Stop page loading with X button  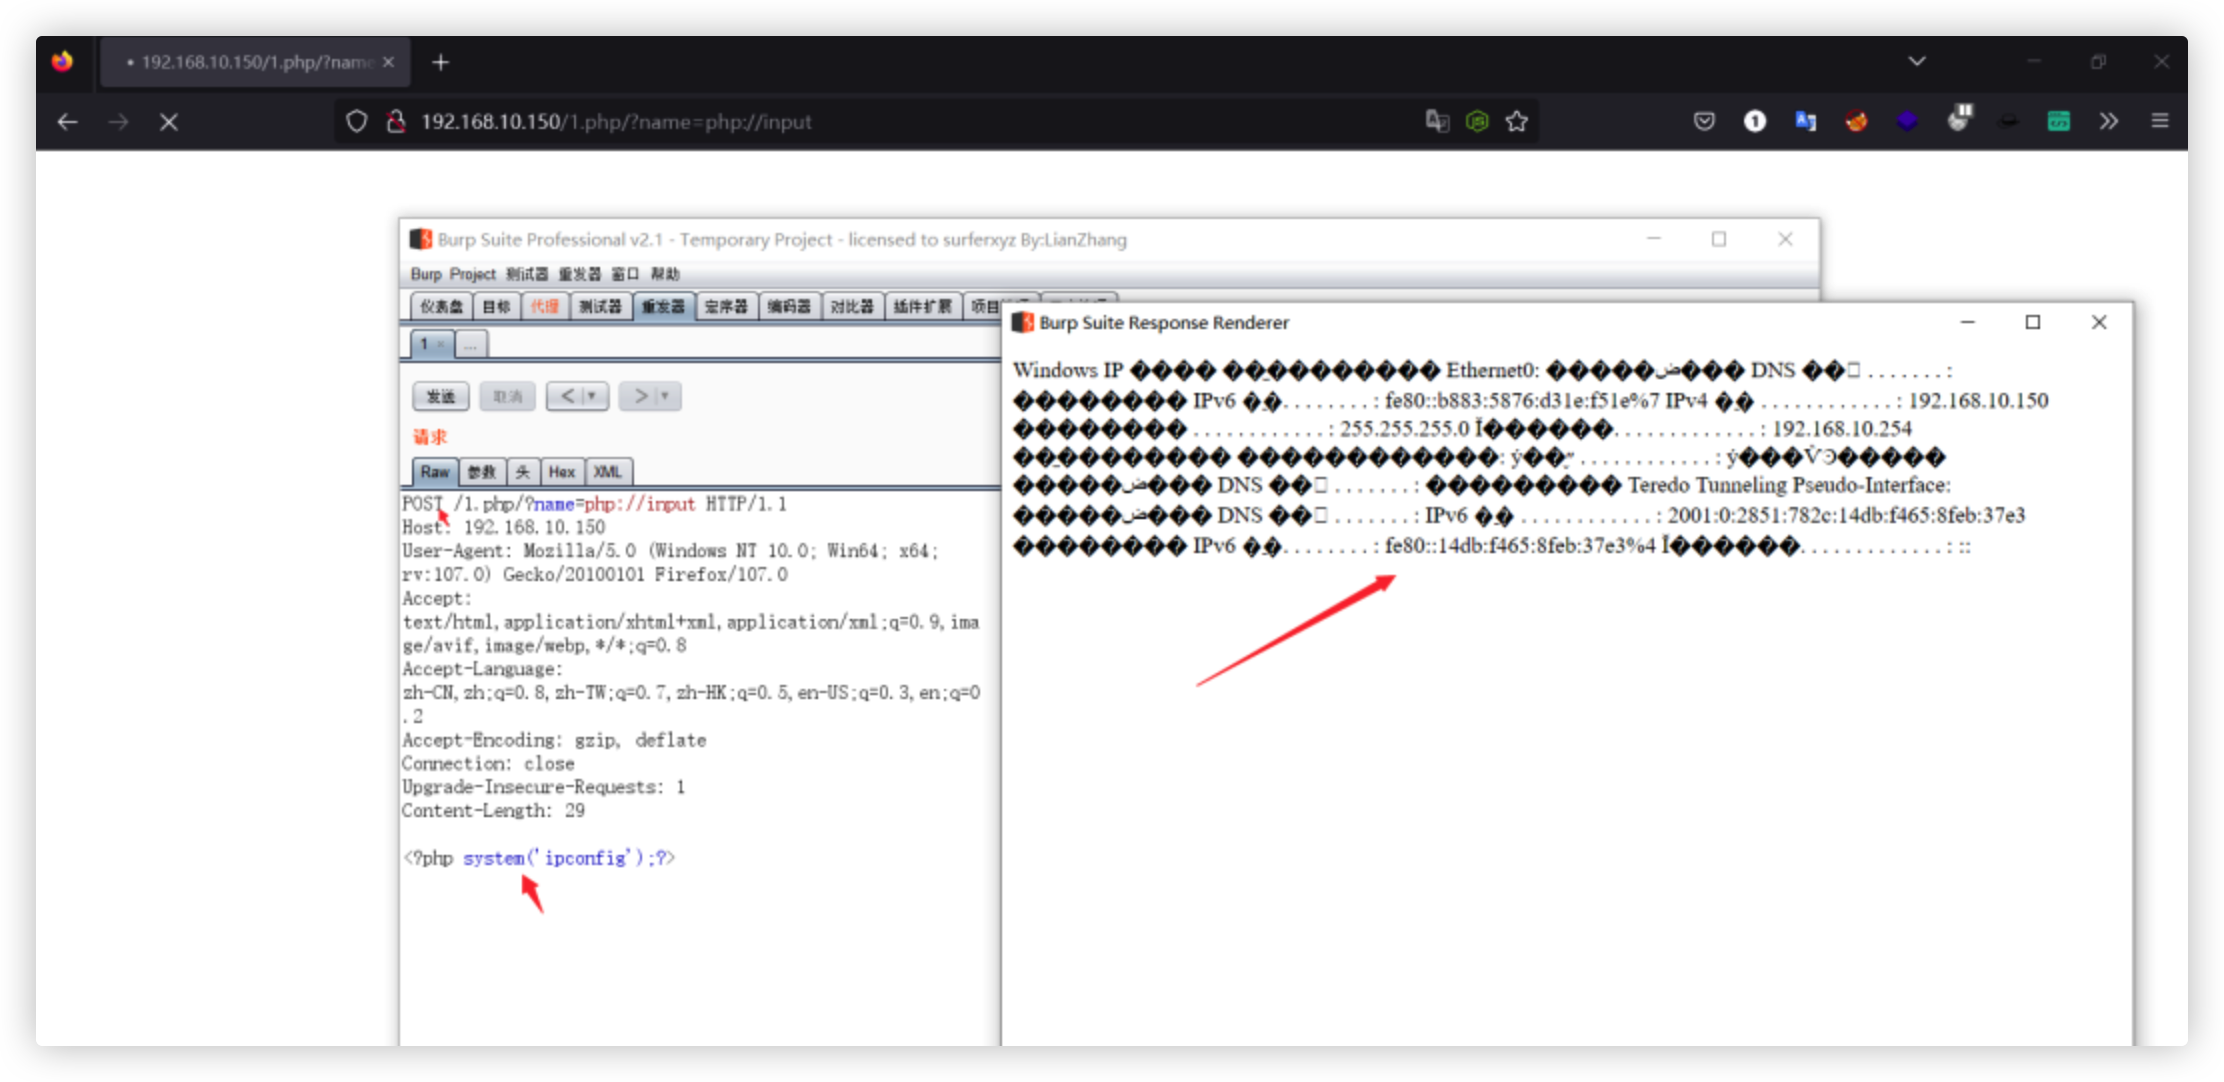click(169, 122)
